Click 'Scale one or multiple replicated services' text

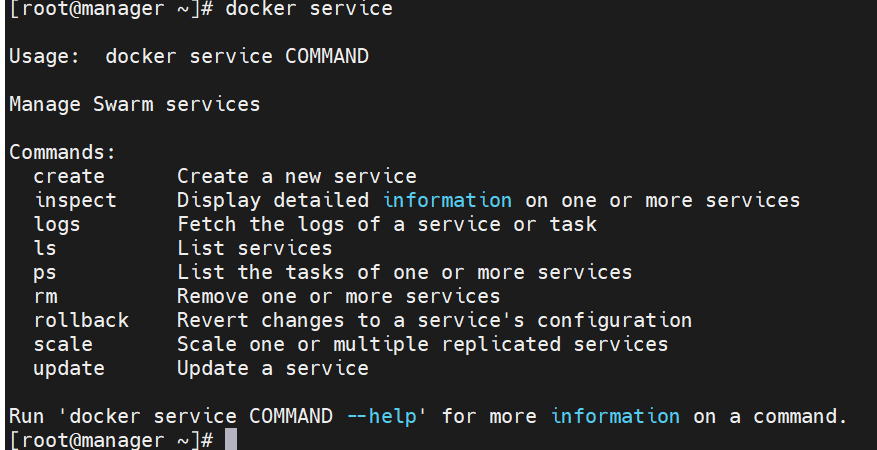coord(422,344)
